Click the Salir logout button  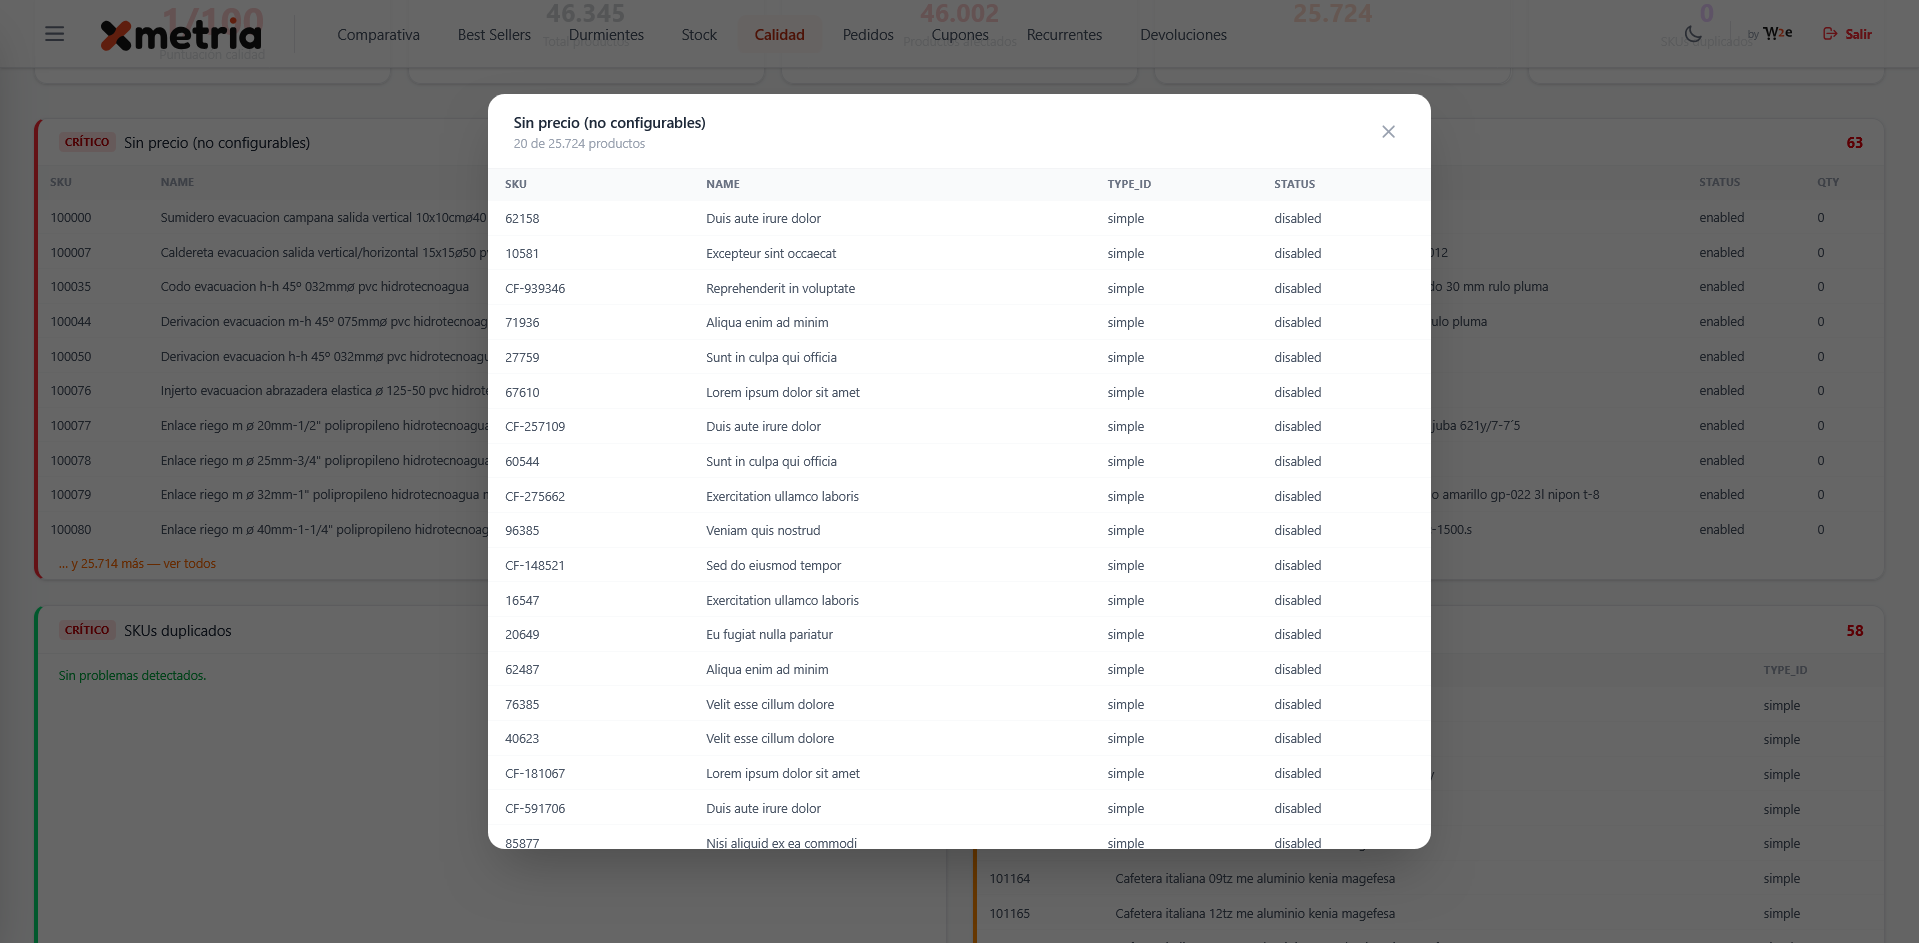[x=1847, y=34]
